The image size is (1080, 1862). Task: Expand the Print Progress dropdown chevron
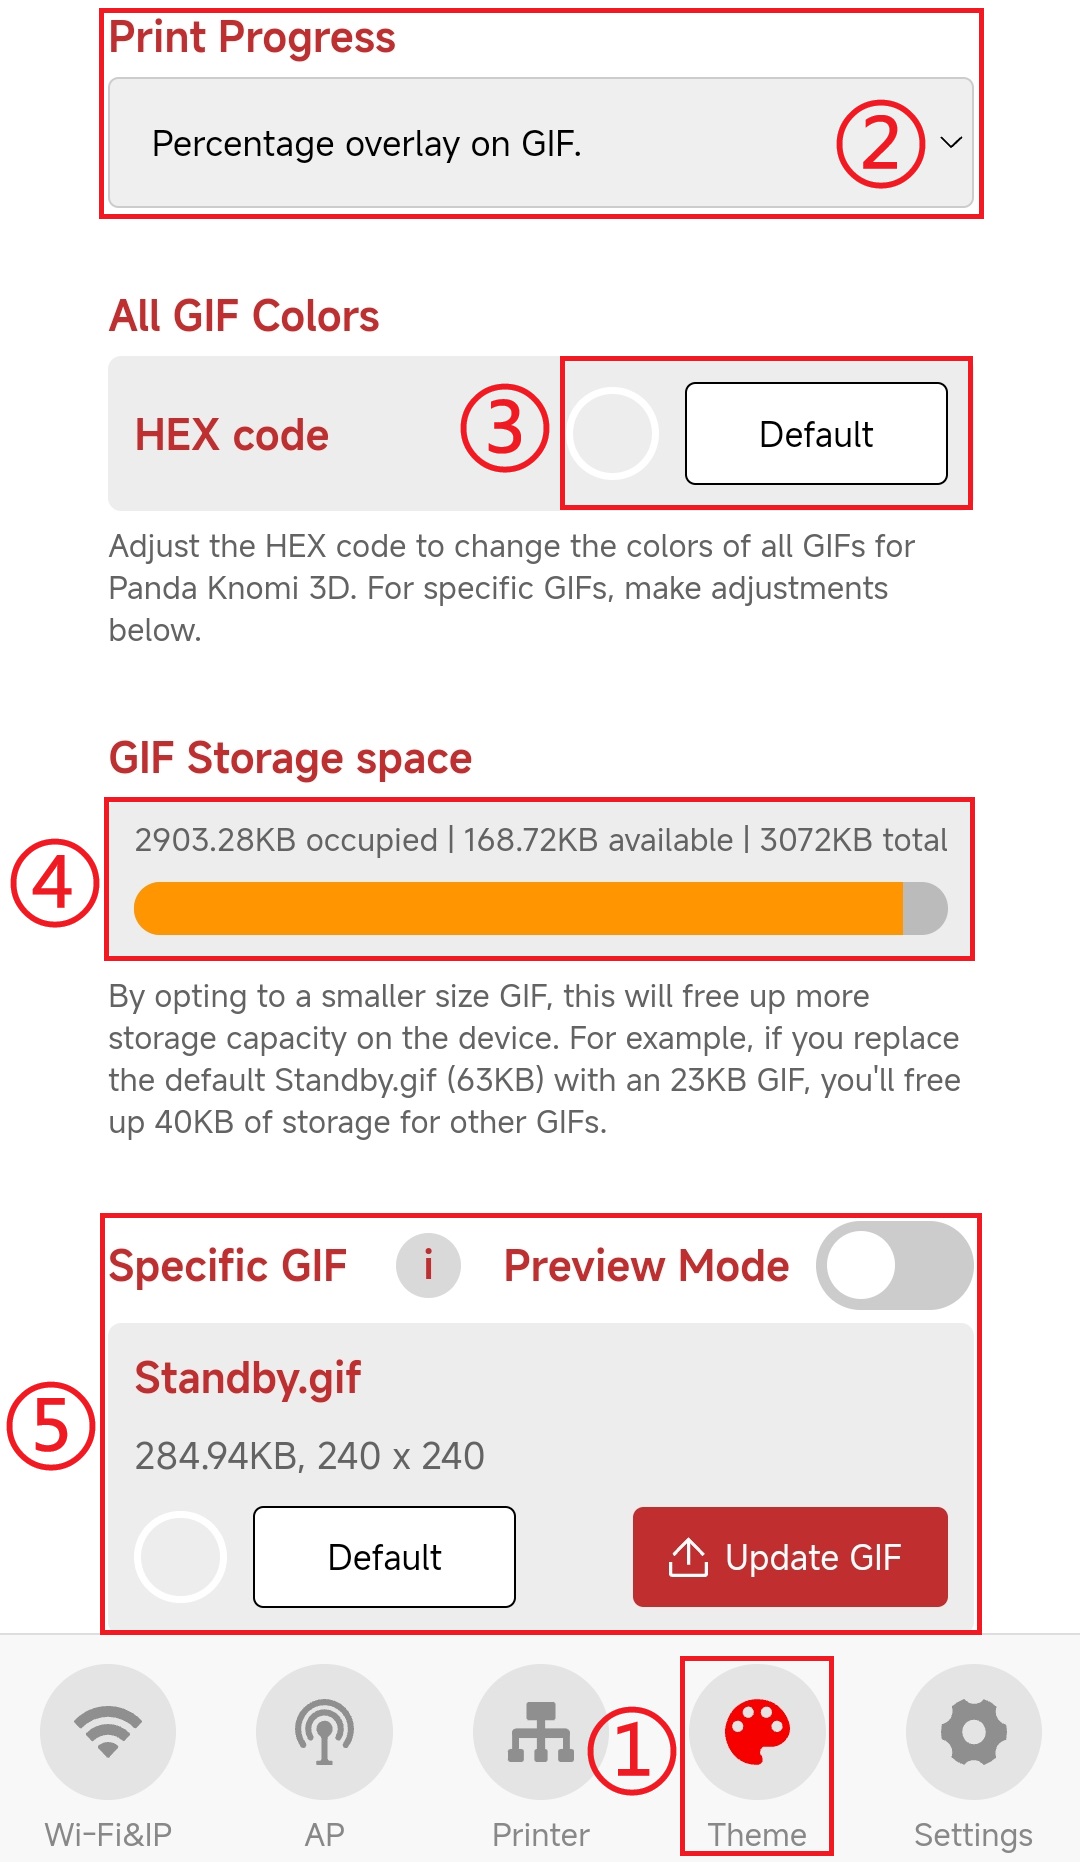951,142
